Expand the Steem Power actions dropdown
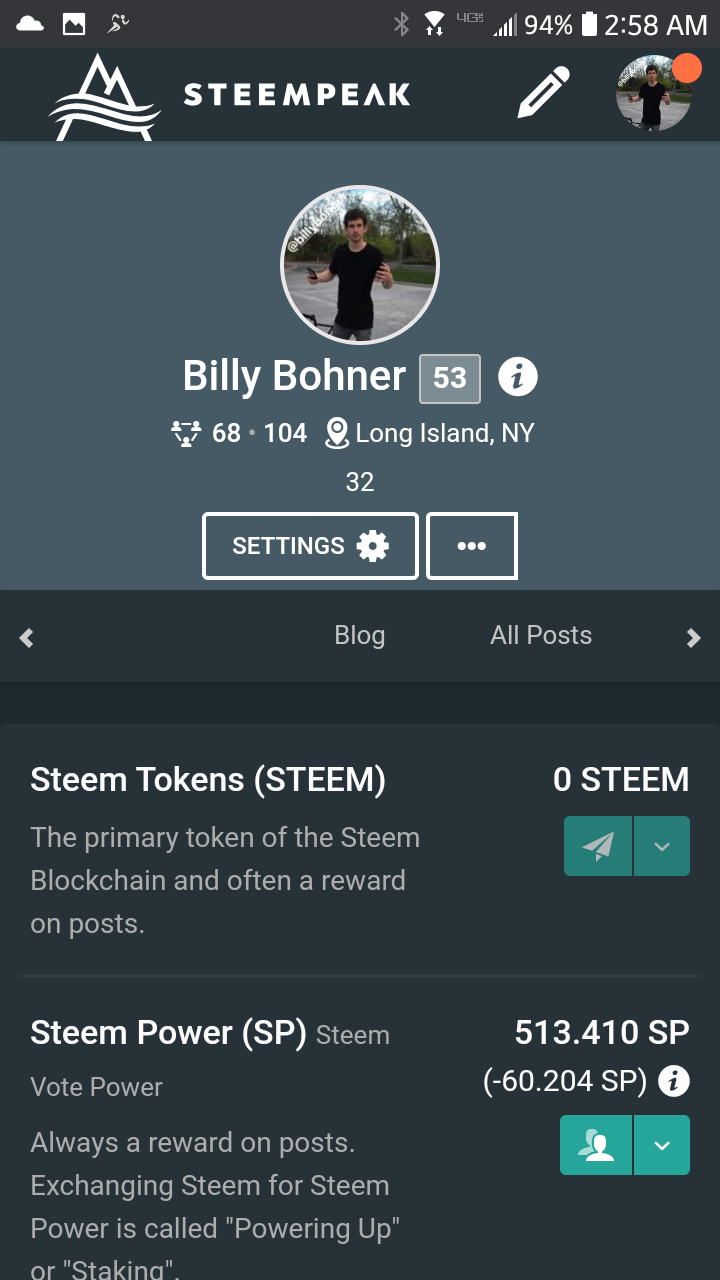The image size is (720, 1280). click(x=661, y=1145)
